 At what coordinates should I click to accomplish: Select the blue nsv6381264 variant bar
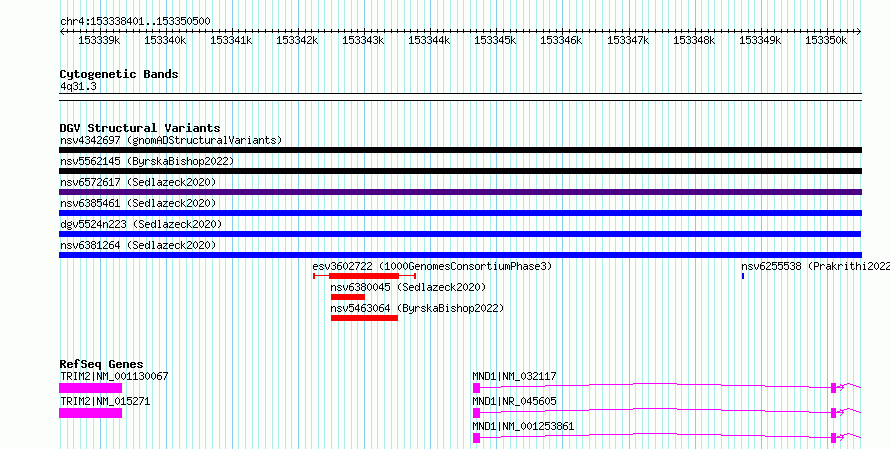tap(460, 255)
